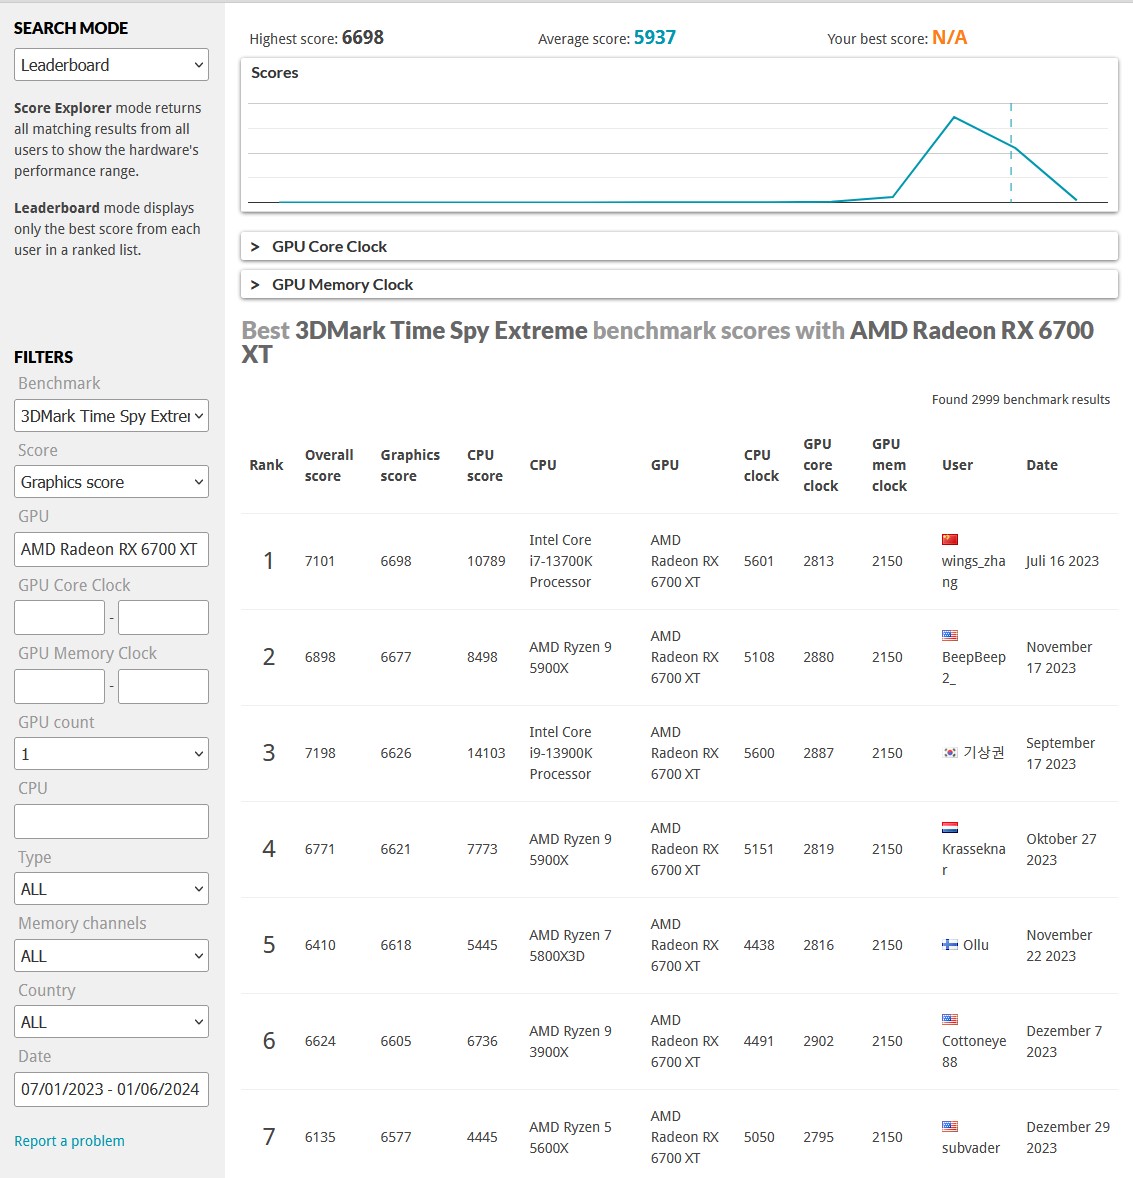Viewport: 1133px width, 1178px height.
Task: Click CPU score 14103 in rank 3
Action: [485, 753]
